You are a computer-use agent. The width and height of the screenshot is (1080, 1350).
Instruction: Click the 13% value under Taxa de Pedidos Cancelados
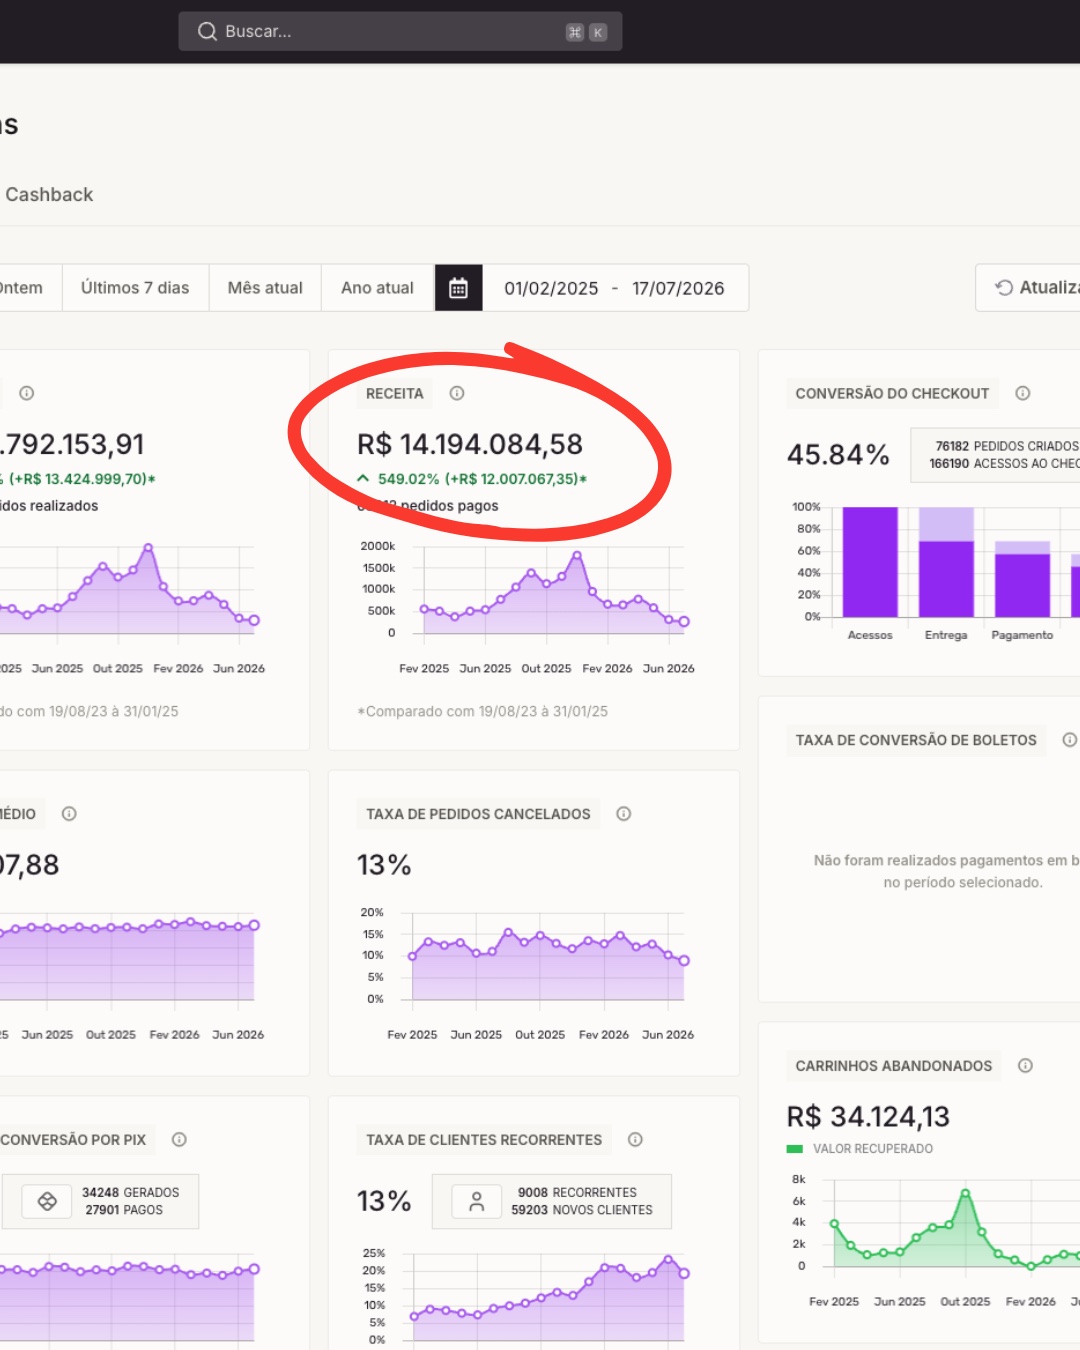click(x=384, y=865)
